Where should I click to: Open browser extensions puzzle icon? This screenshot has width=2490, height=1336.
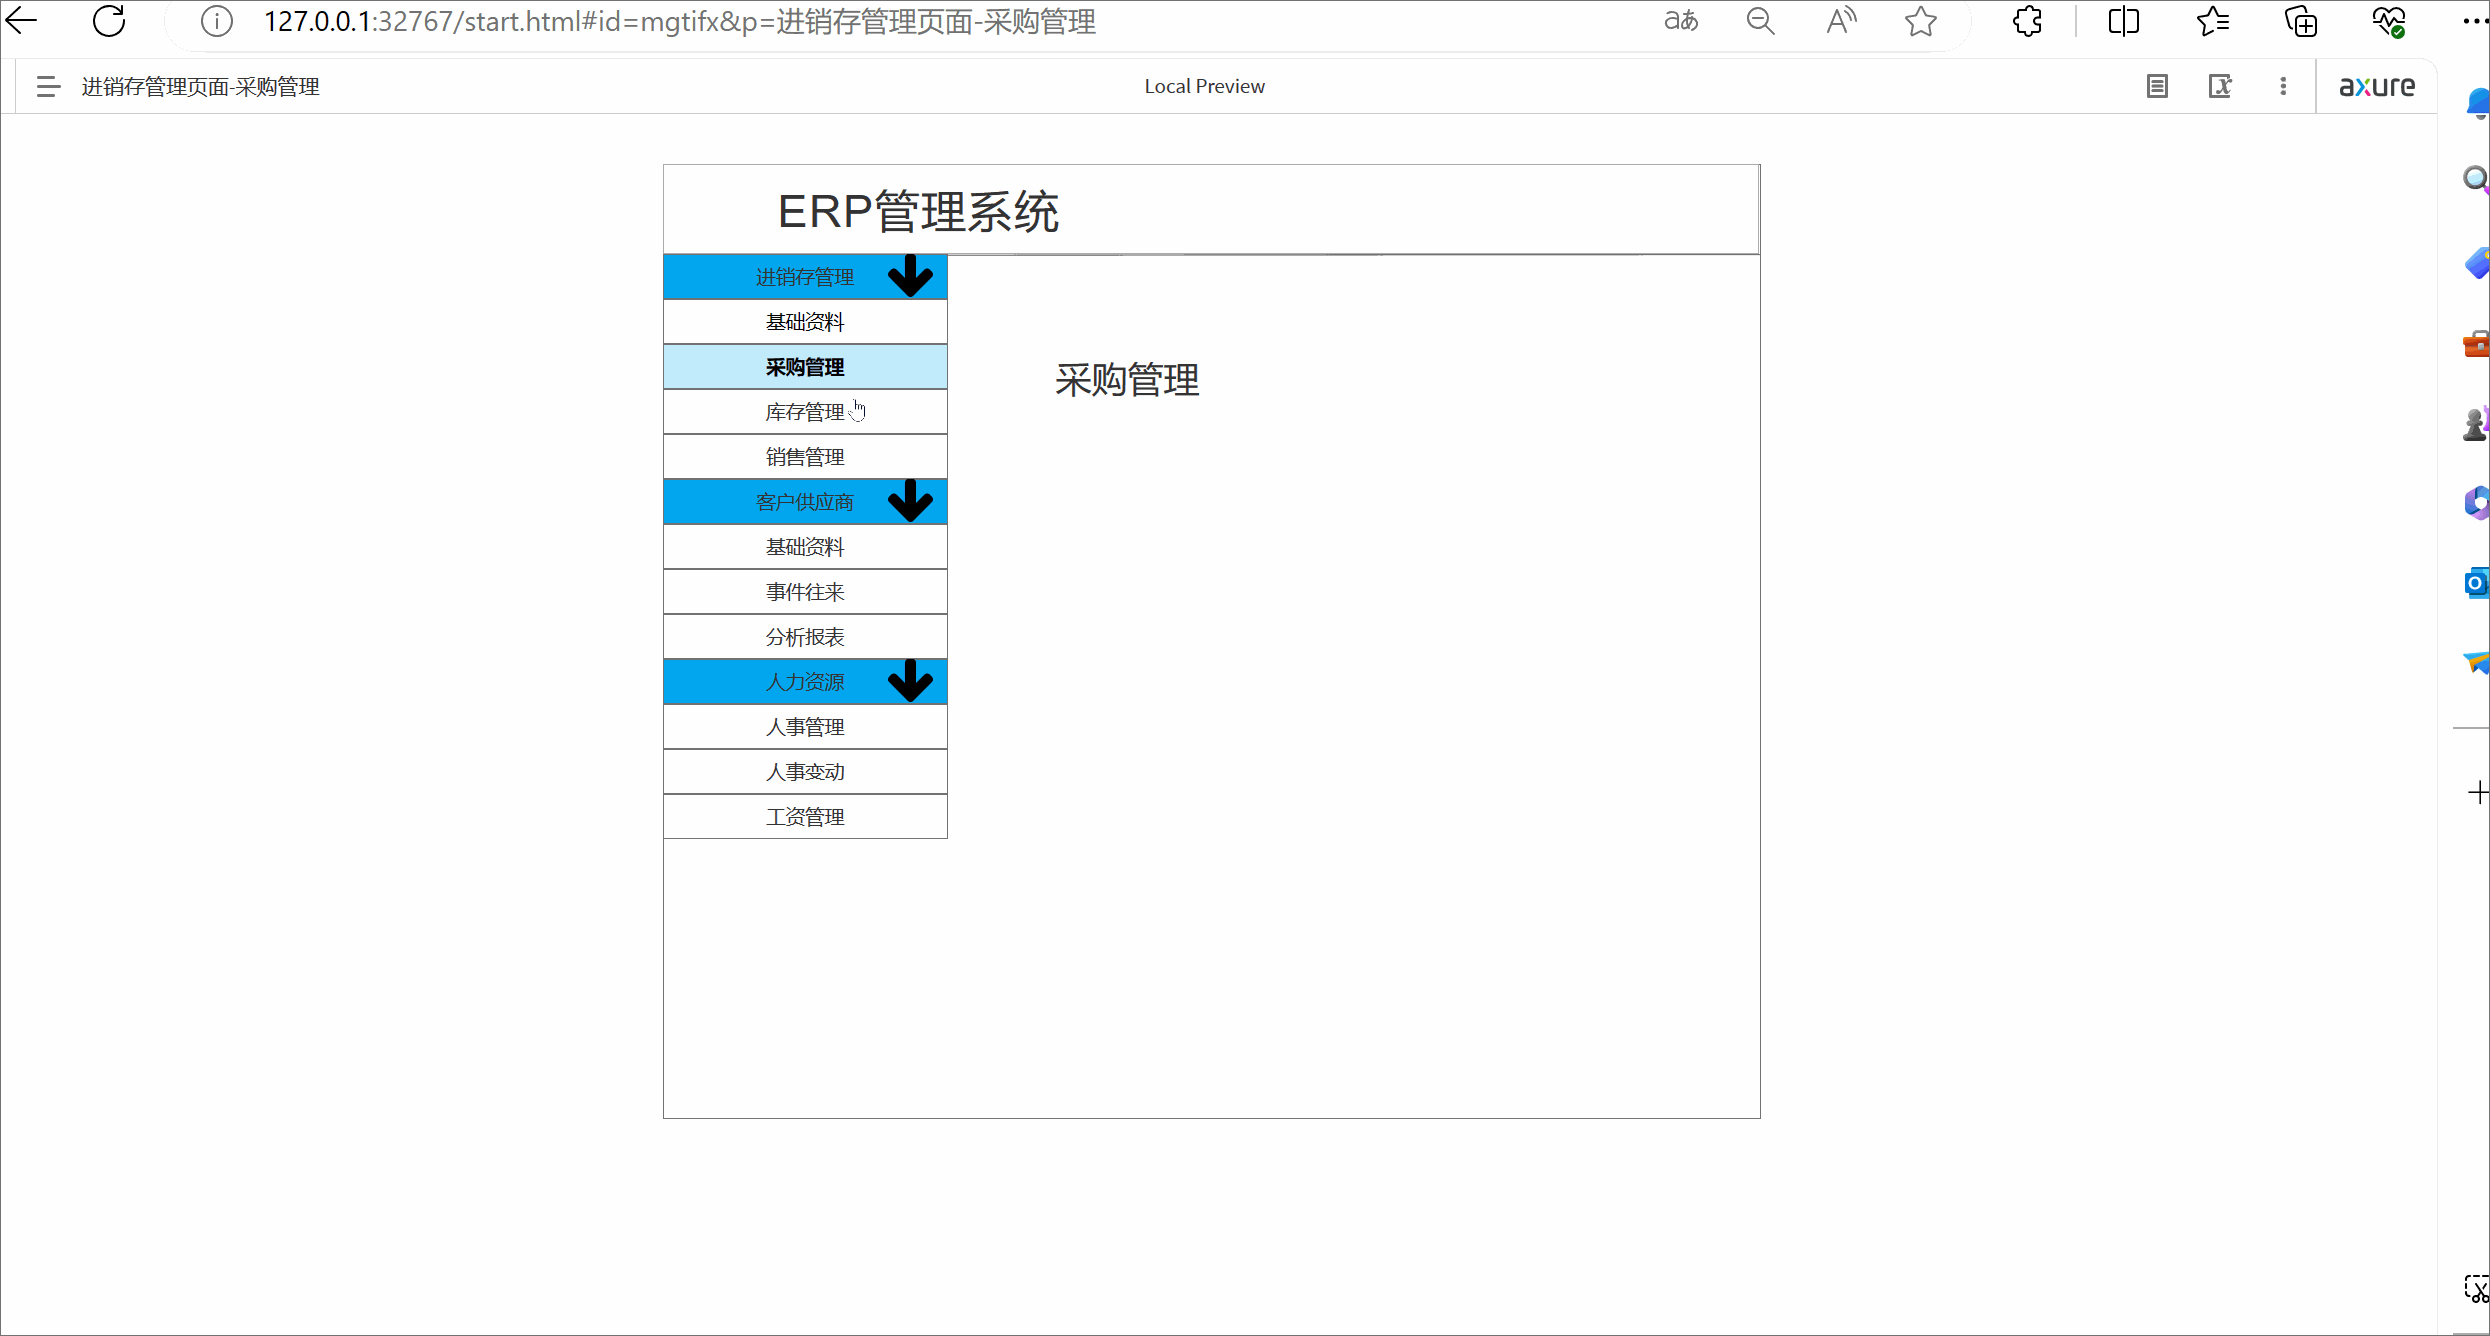[2027, 21]
